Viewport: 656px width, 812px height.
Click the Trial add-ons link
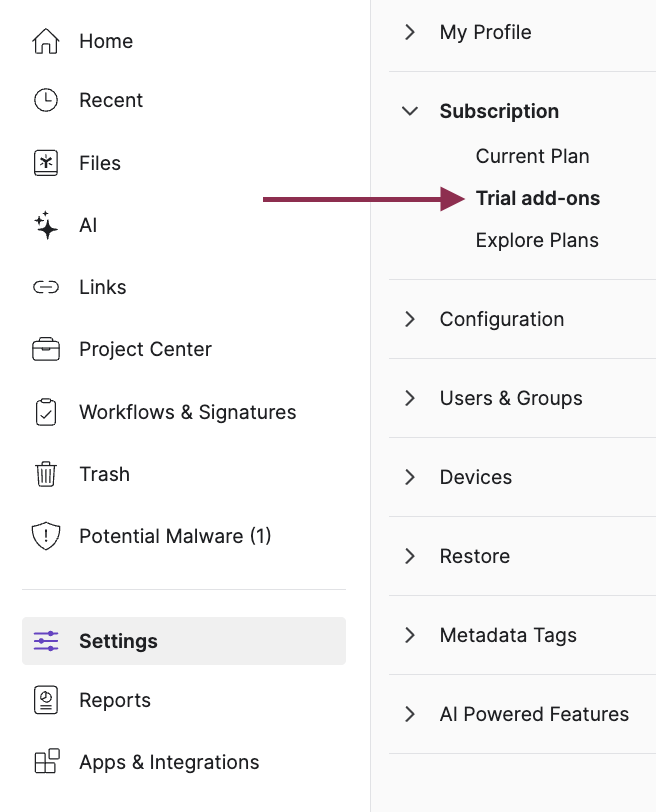(537, 198)
